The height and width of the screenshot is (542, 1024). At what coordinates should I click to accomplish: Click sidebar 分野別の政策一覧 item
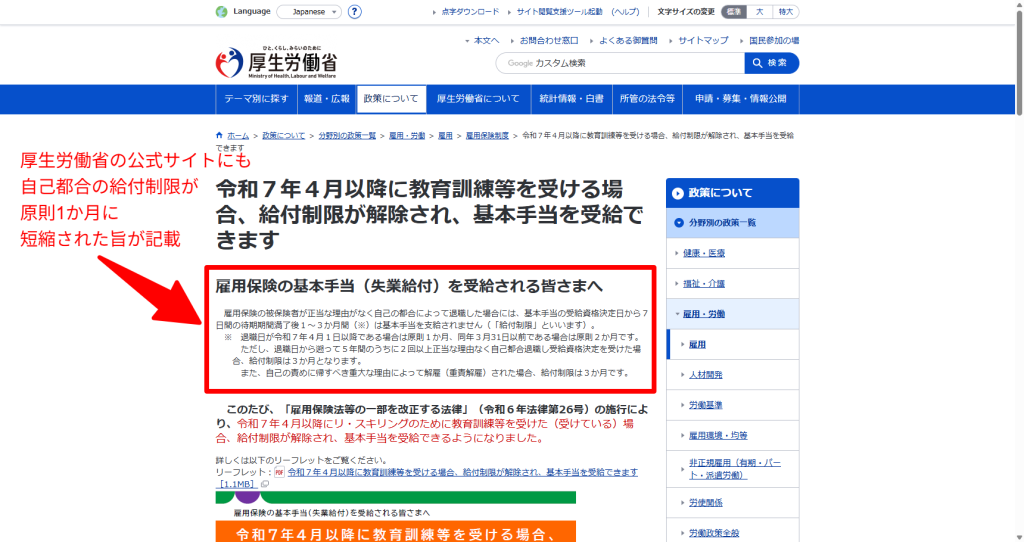(x=733, y=223)
